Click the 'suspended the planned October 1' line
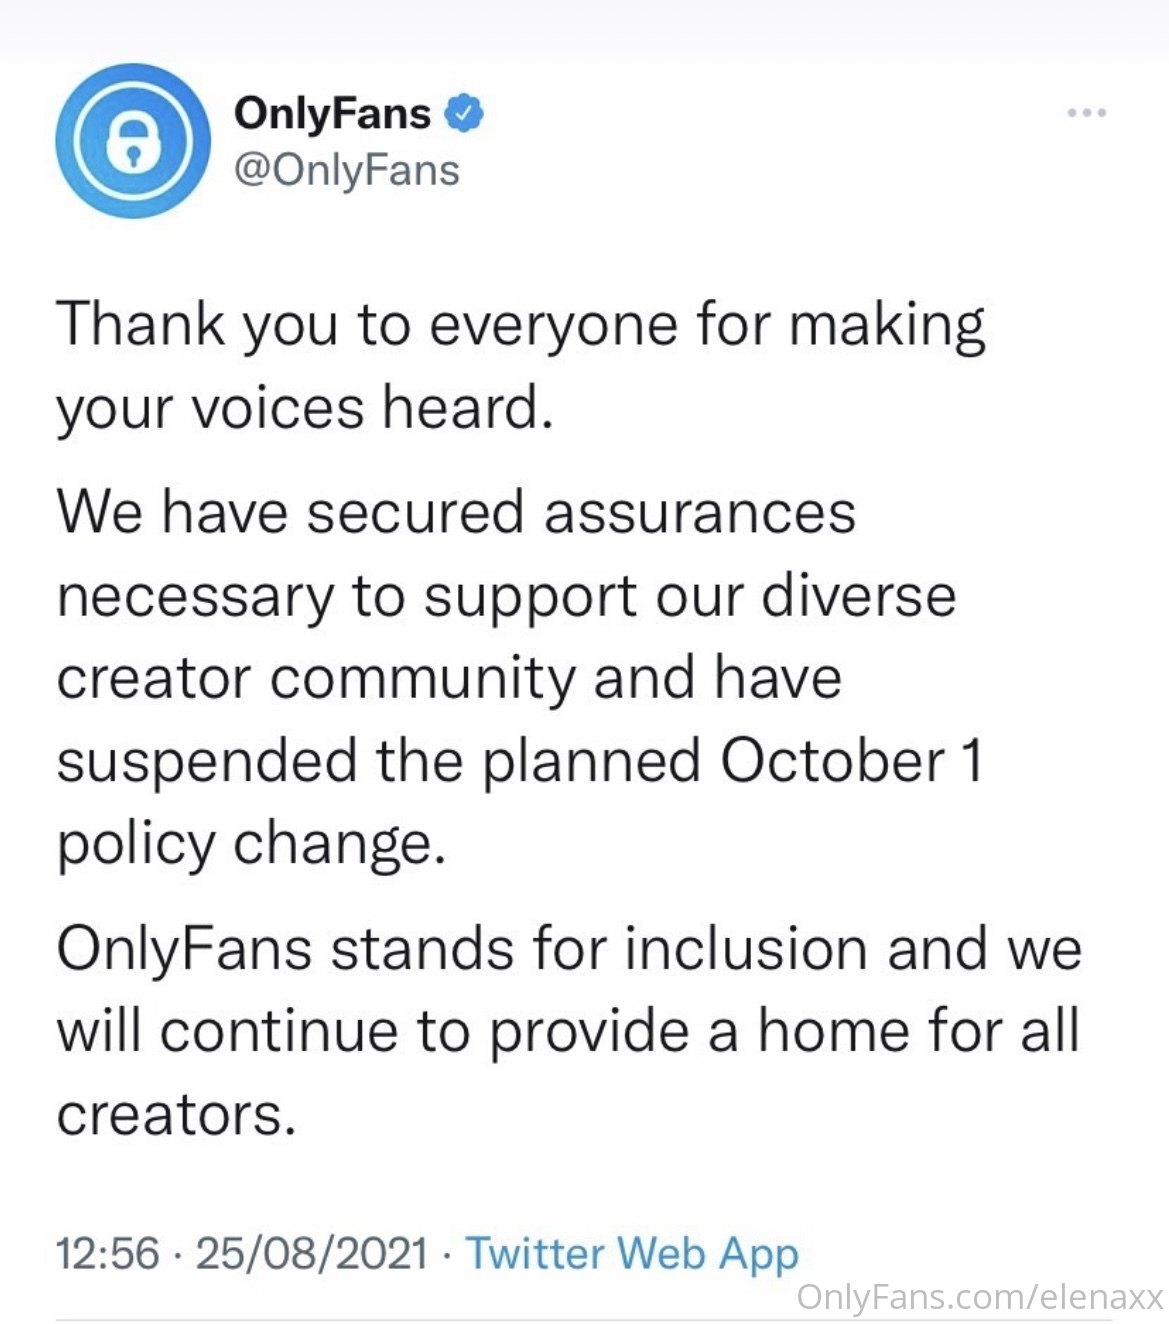 (520, 761)
